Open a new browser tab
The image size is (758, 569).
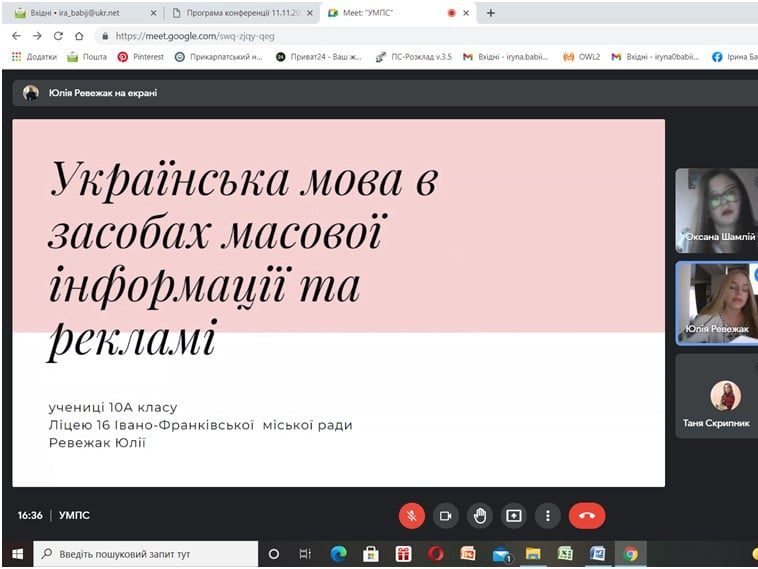tap(491, 13)
